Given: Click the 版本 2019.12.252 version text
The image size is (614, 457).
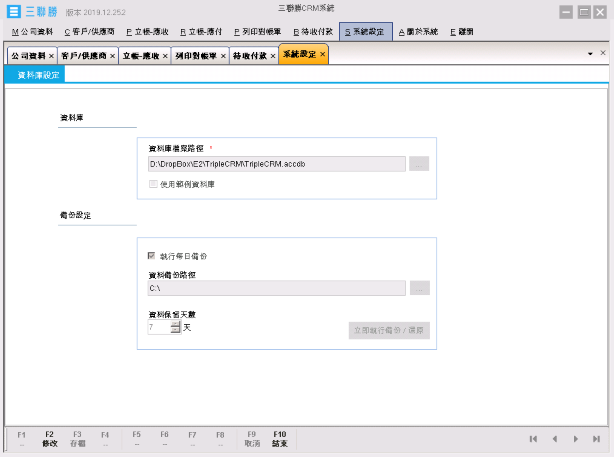Looking at the screenshot, I should click(x=96, y=13).
